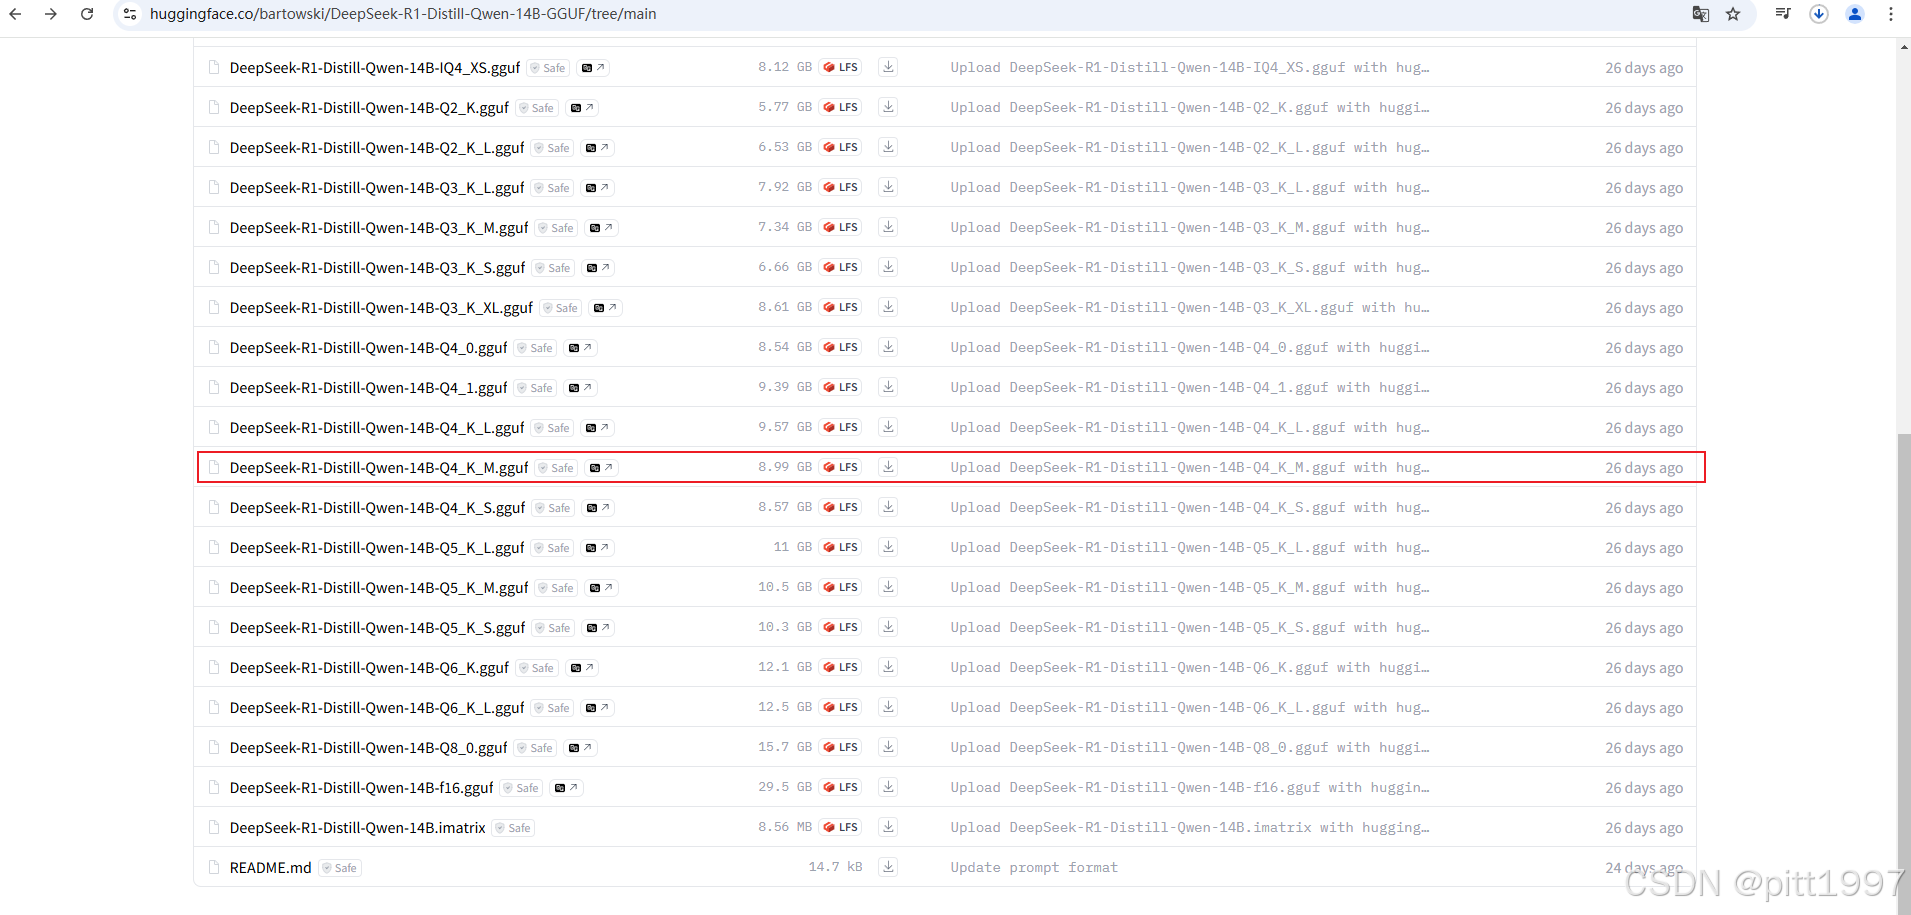The width and height of the screenshot is (1911, 915).
Task: Open DeepSeek-R1-Distill-Qwen-14B-IQ4_XS.gguf file link
Action: [375, 68]
